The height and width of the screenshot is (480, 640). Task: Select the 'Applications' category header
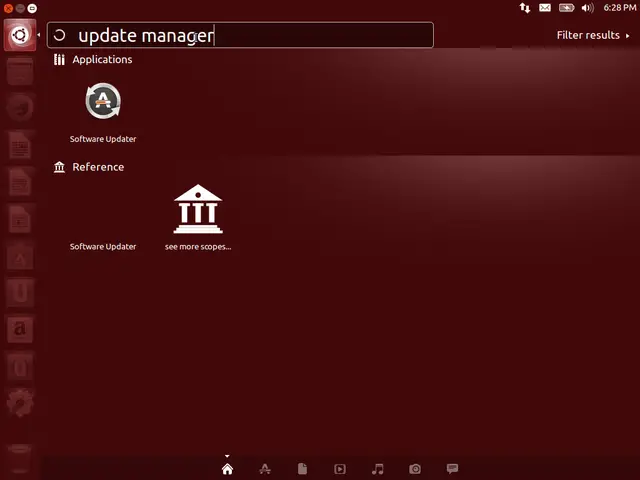pyautogui.click(x=102, y=60)
